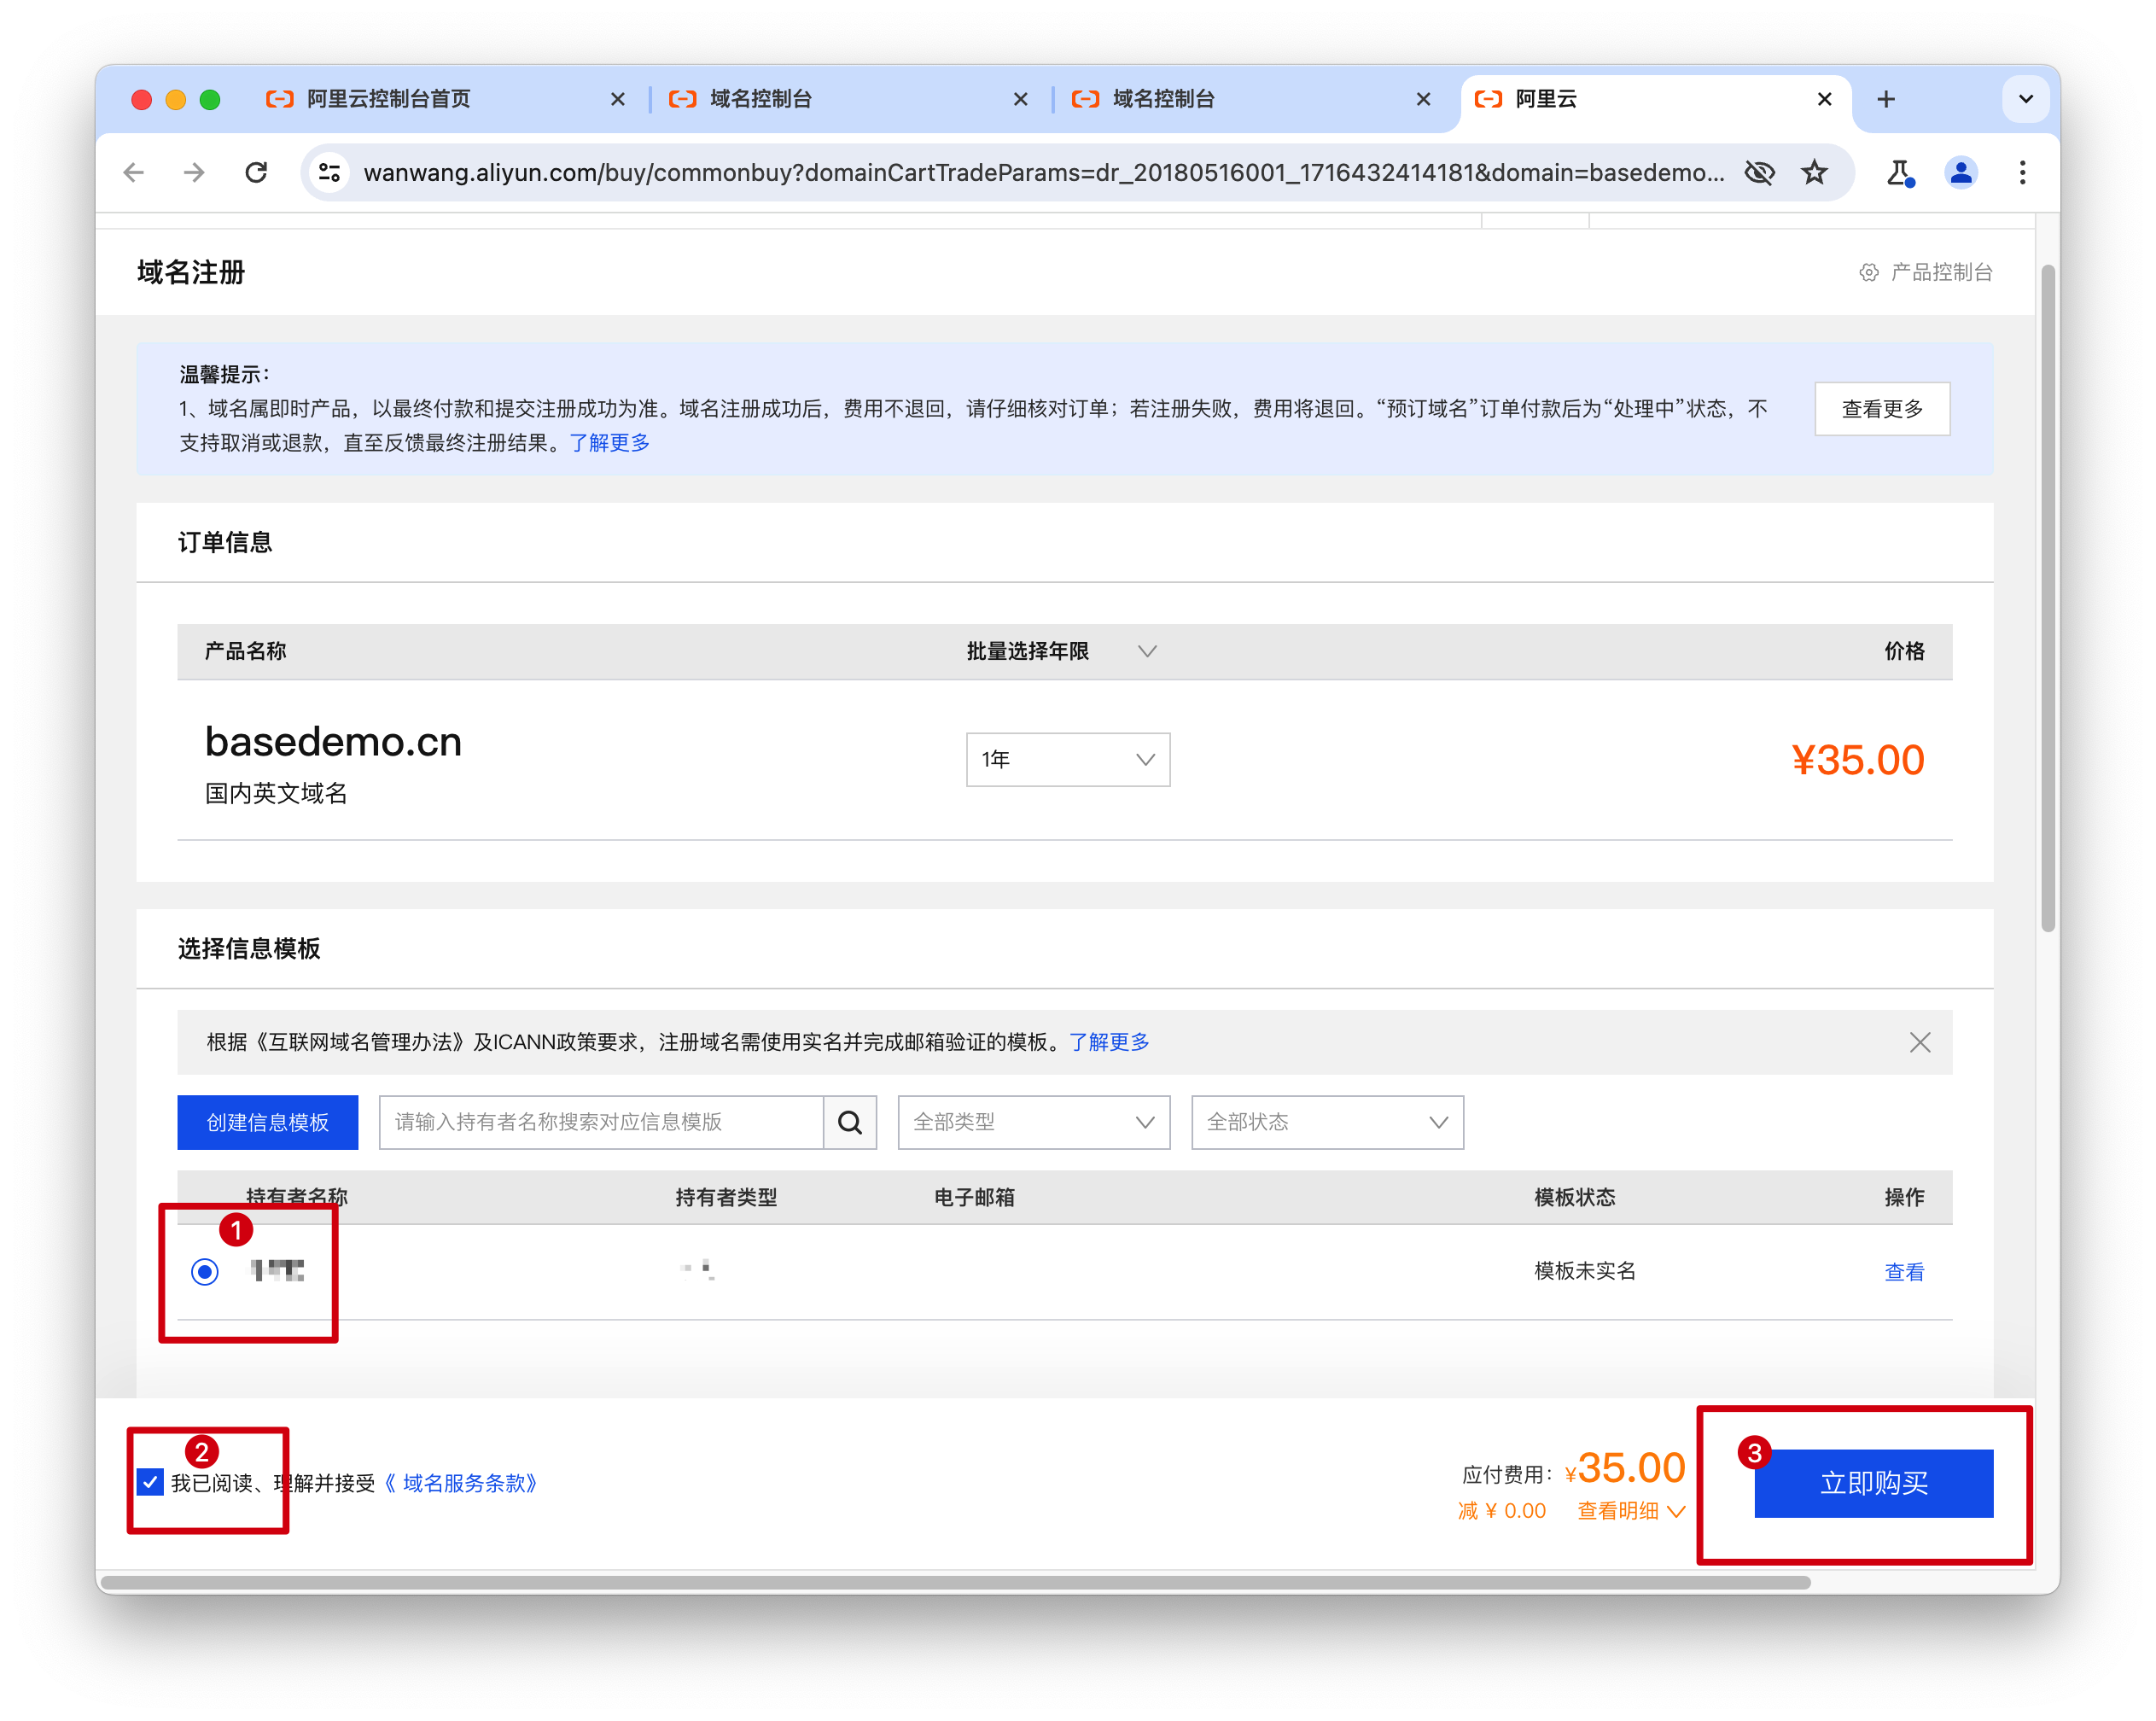Image resolution: width=2156 pixels, height=1721 pixels.
Task: Open 了解更多 link in the template policy notice
Action: click(1109, 1042)
